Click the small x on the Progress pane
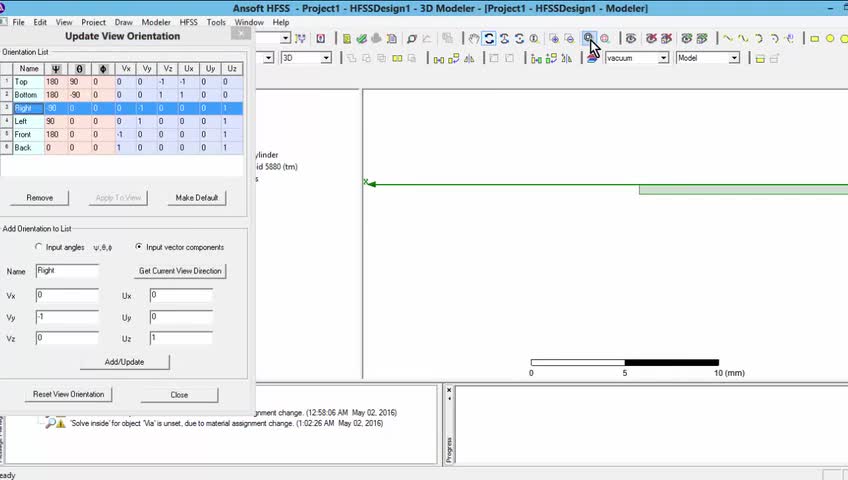The image size is (848, 480). [449, 390]
